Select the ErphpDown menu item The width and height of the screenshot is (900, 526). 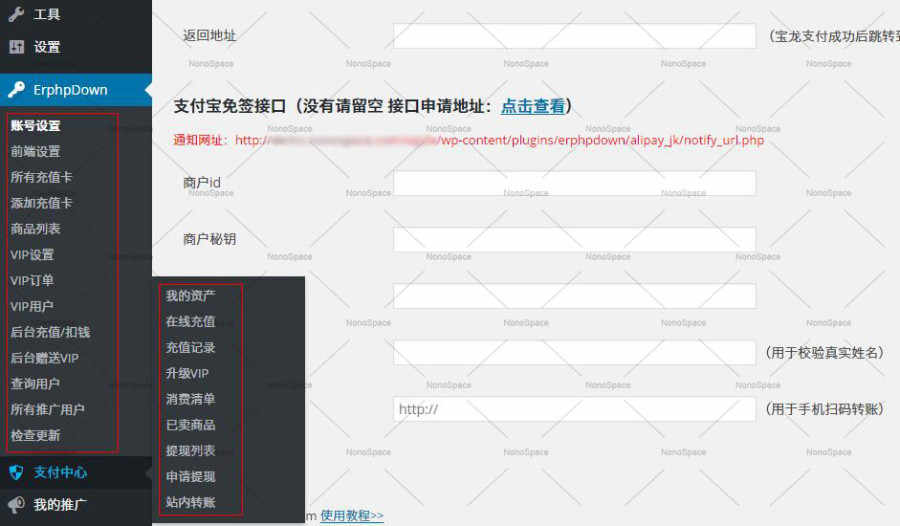(76, 90)
